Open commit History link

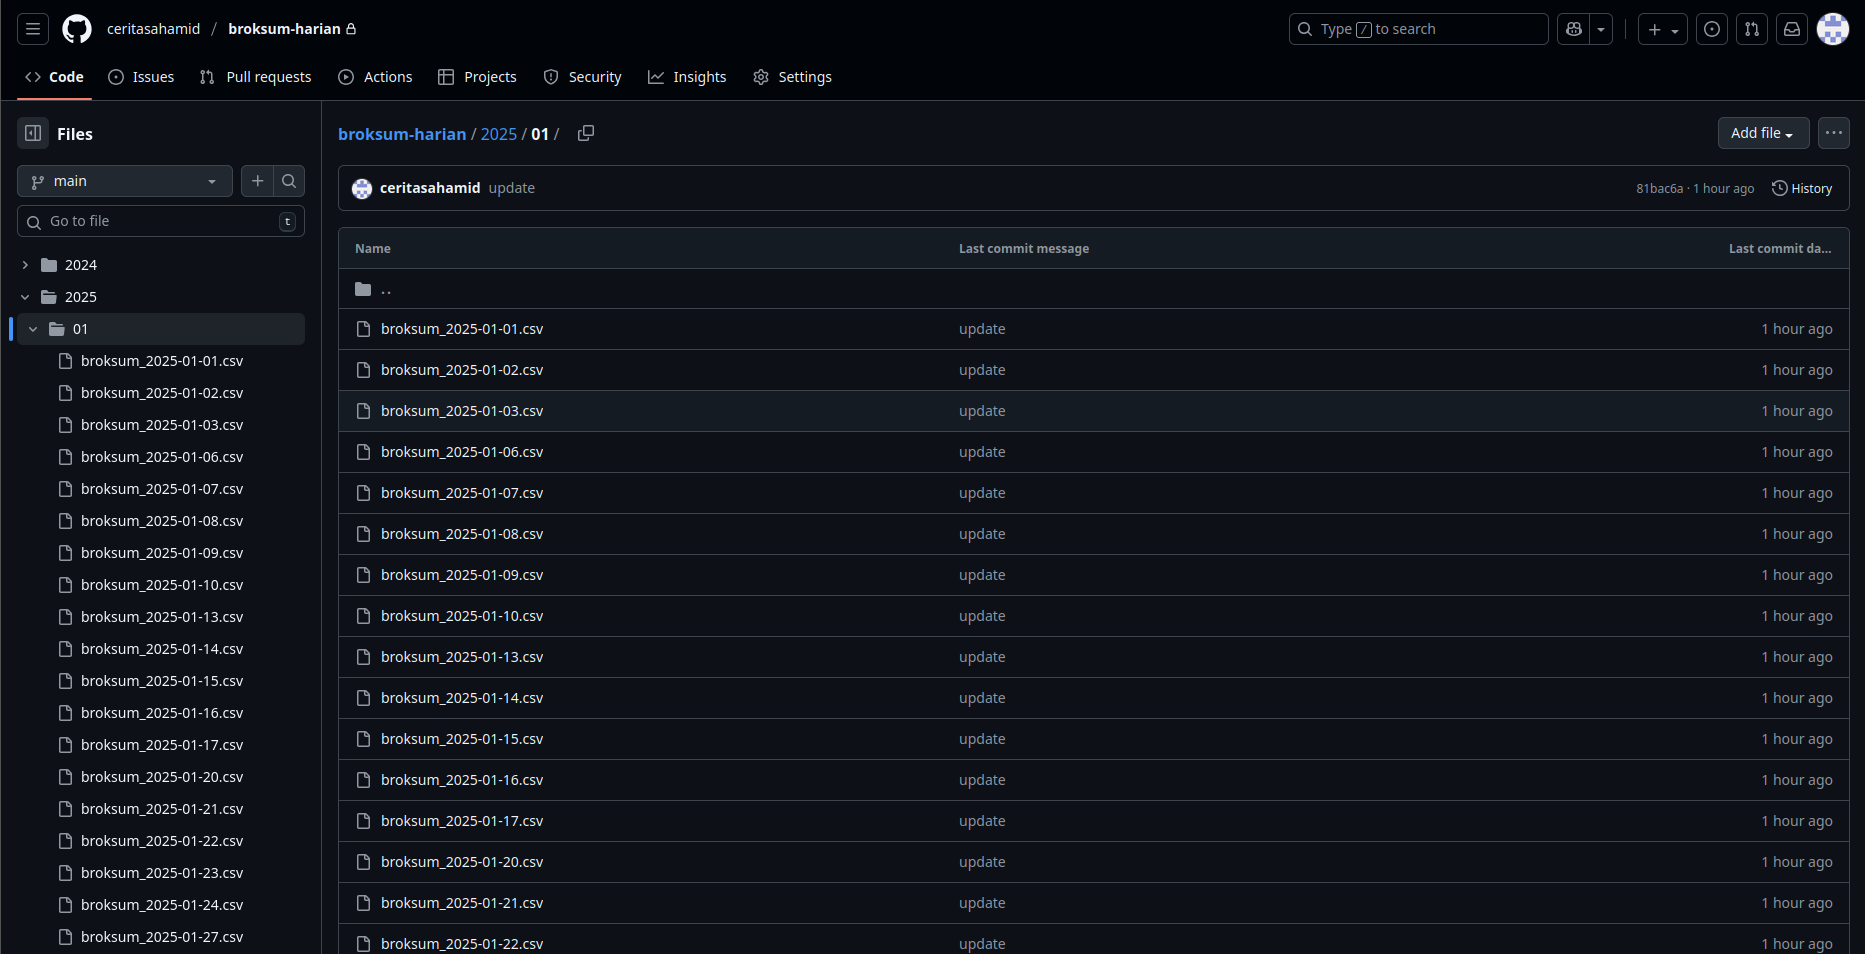[x=1802, y=188]
